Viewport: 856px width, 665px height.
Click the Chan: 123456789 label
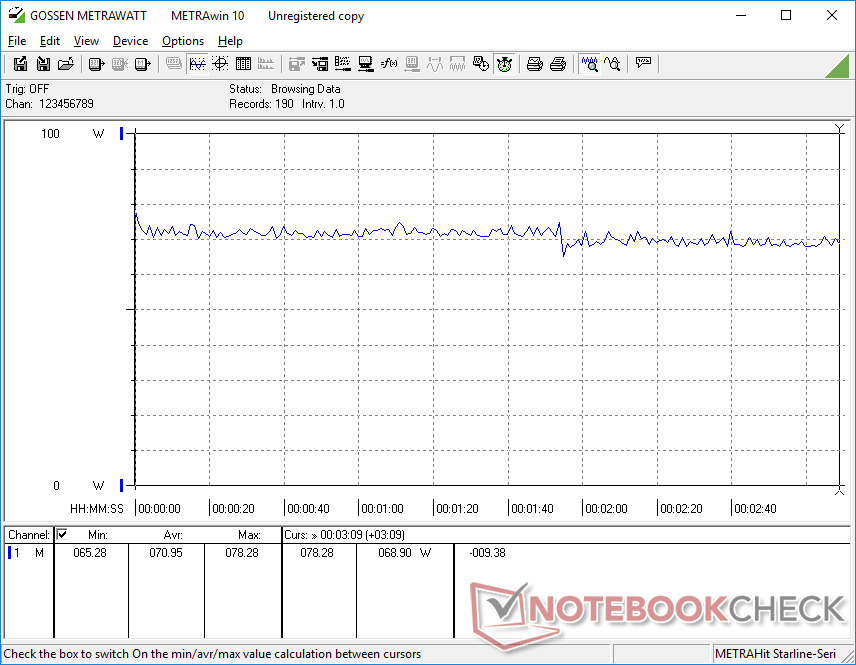pyautogui.click(x=50, y=104)
